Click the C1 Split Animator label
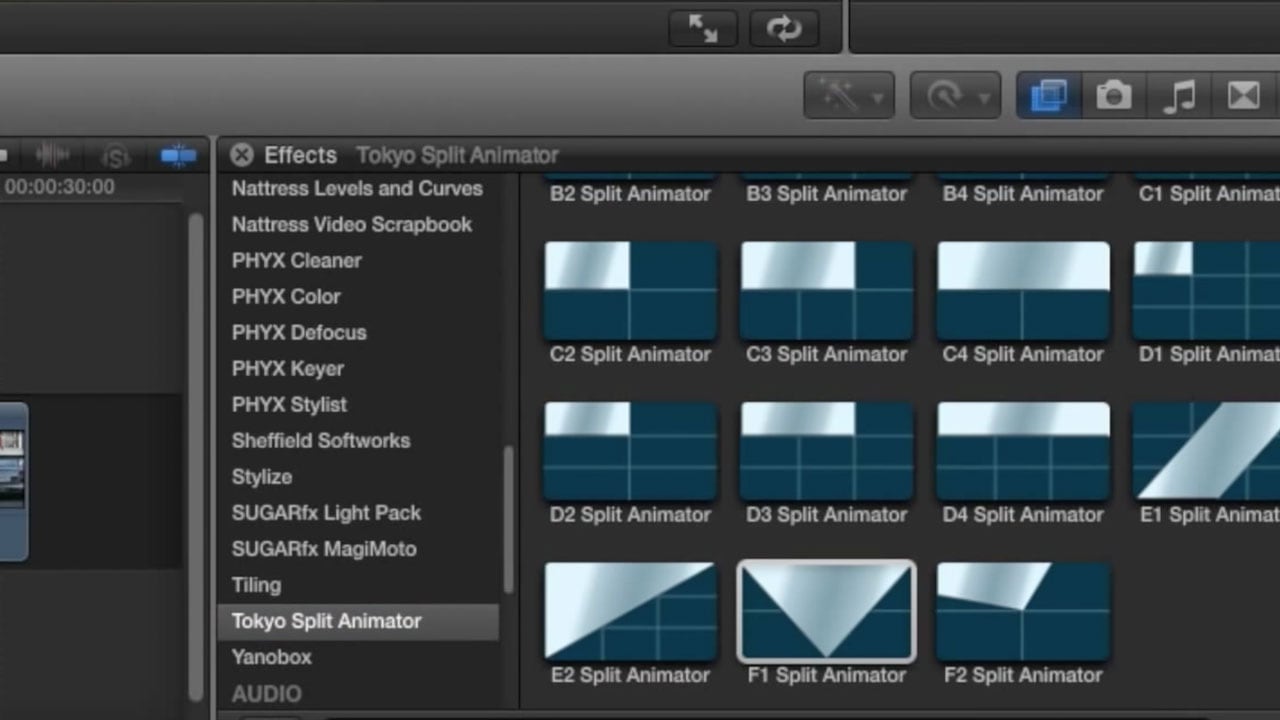Image resolution: width=1280 pixels, height=720 pixels. coord(1209,194)
